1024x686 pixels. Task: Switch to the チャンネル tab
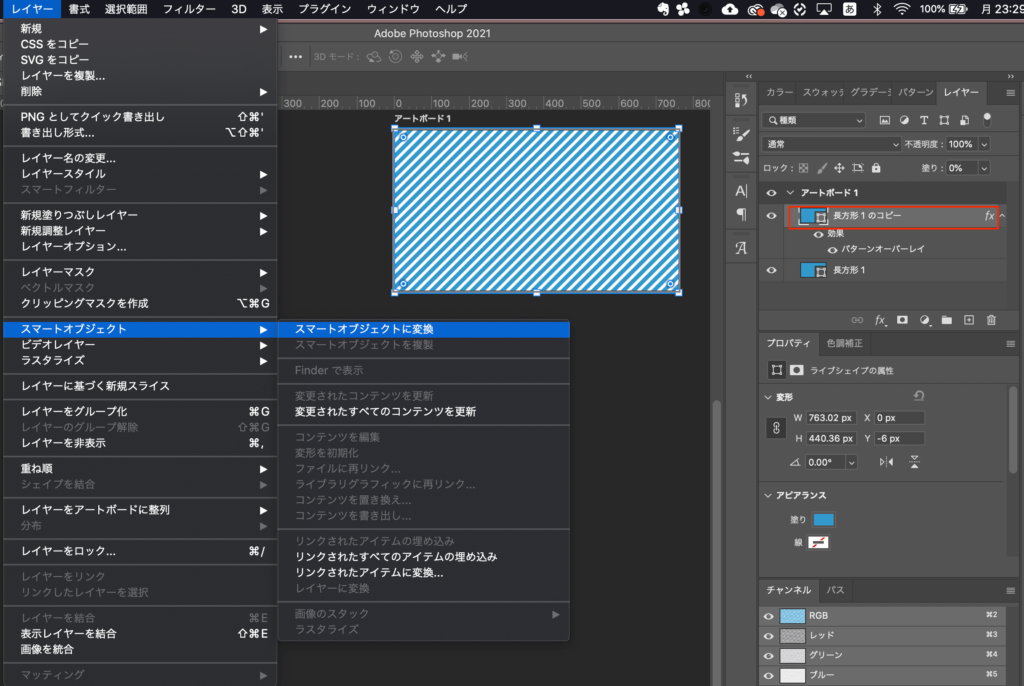point(790,591)
